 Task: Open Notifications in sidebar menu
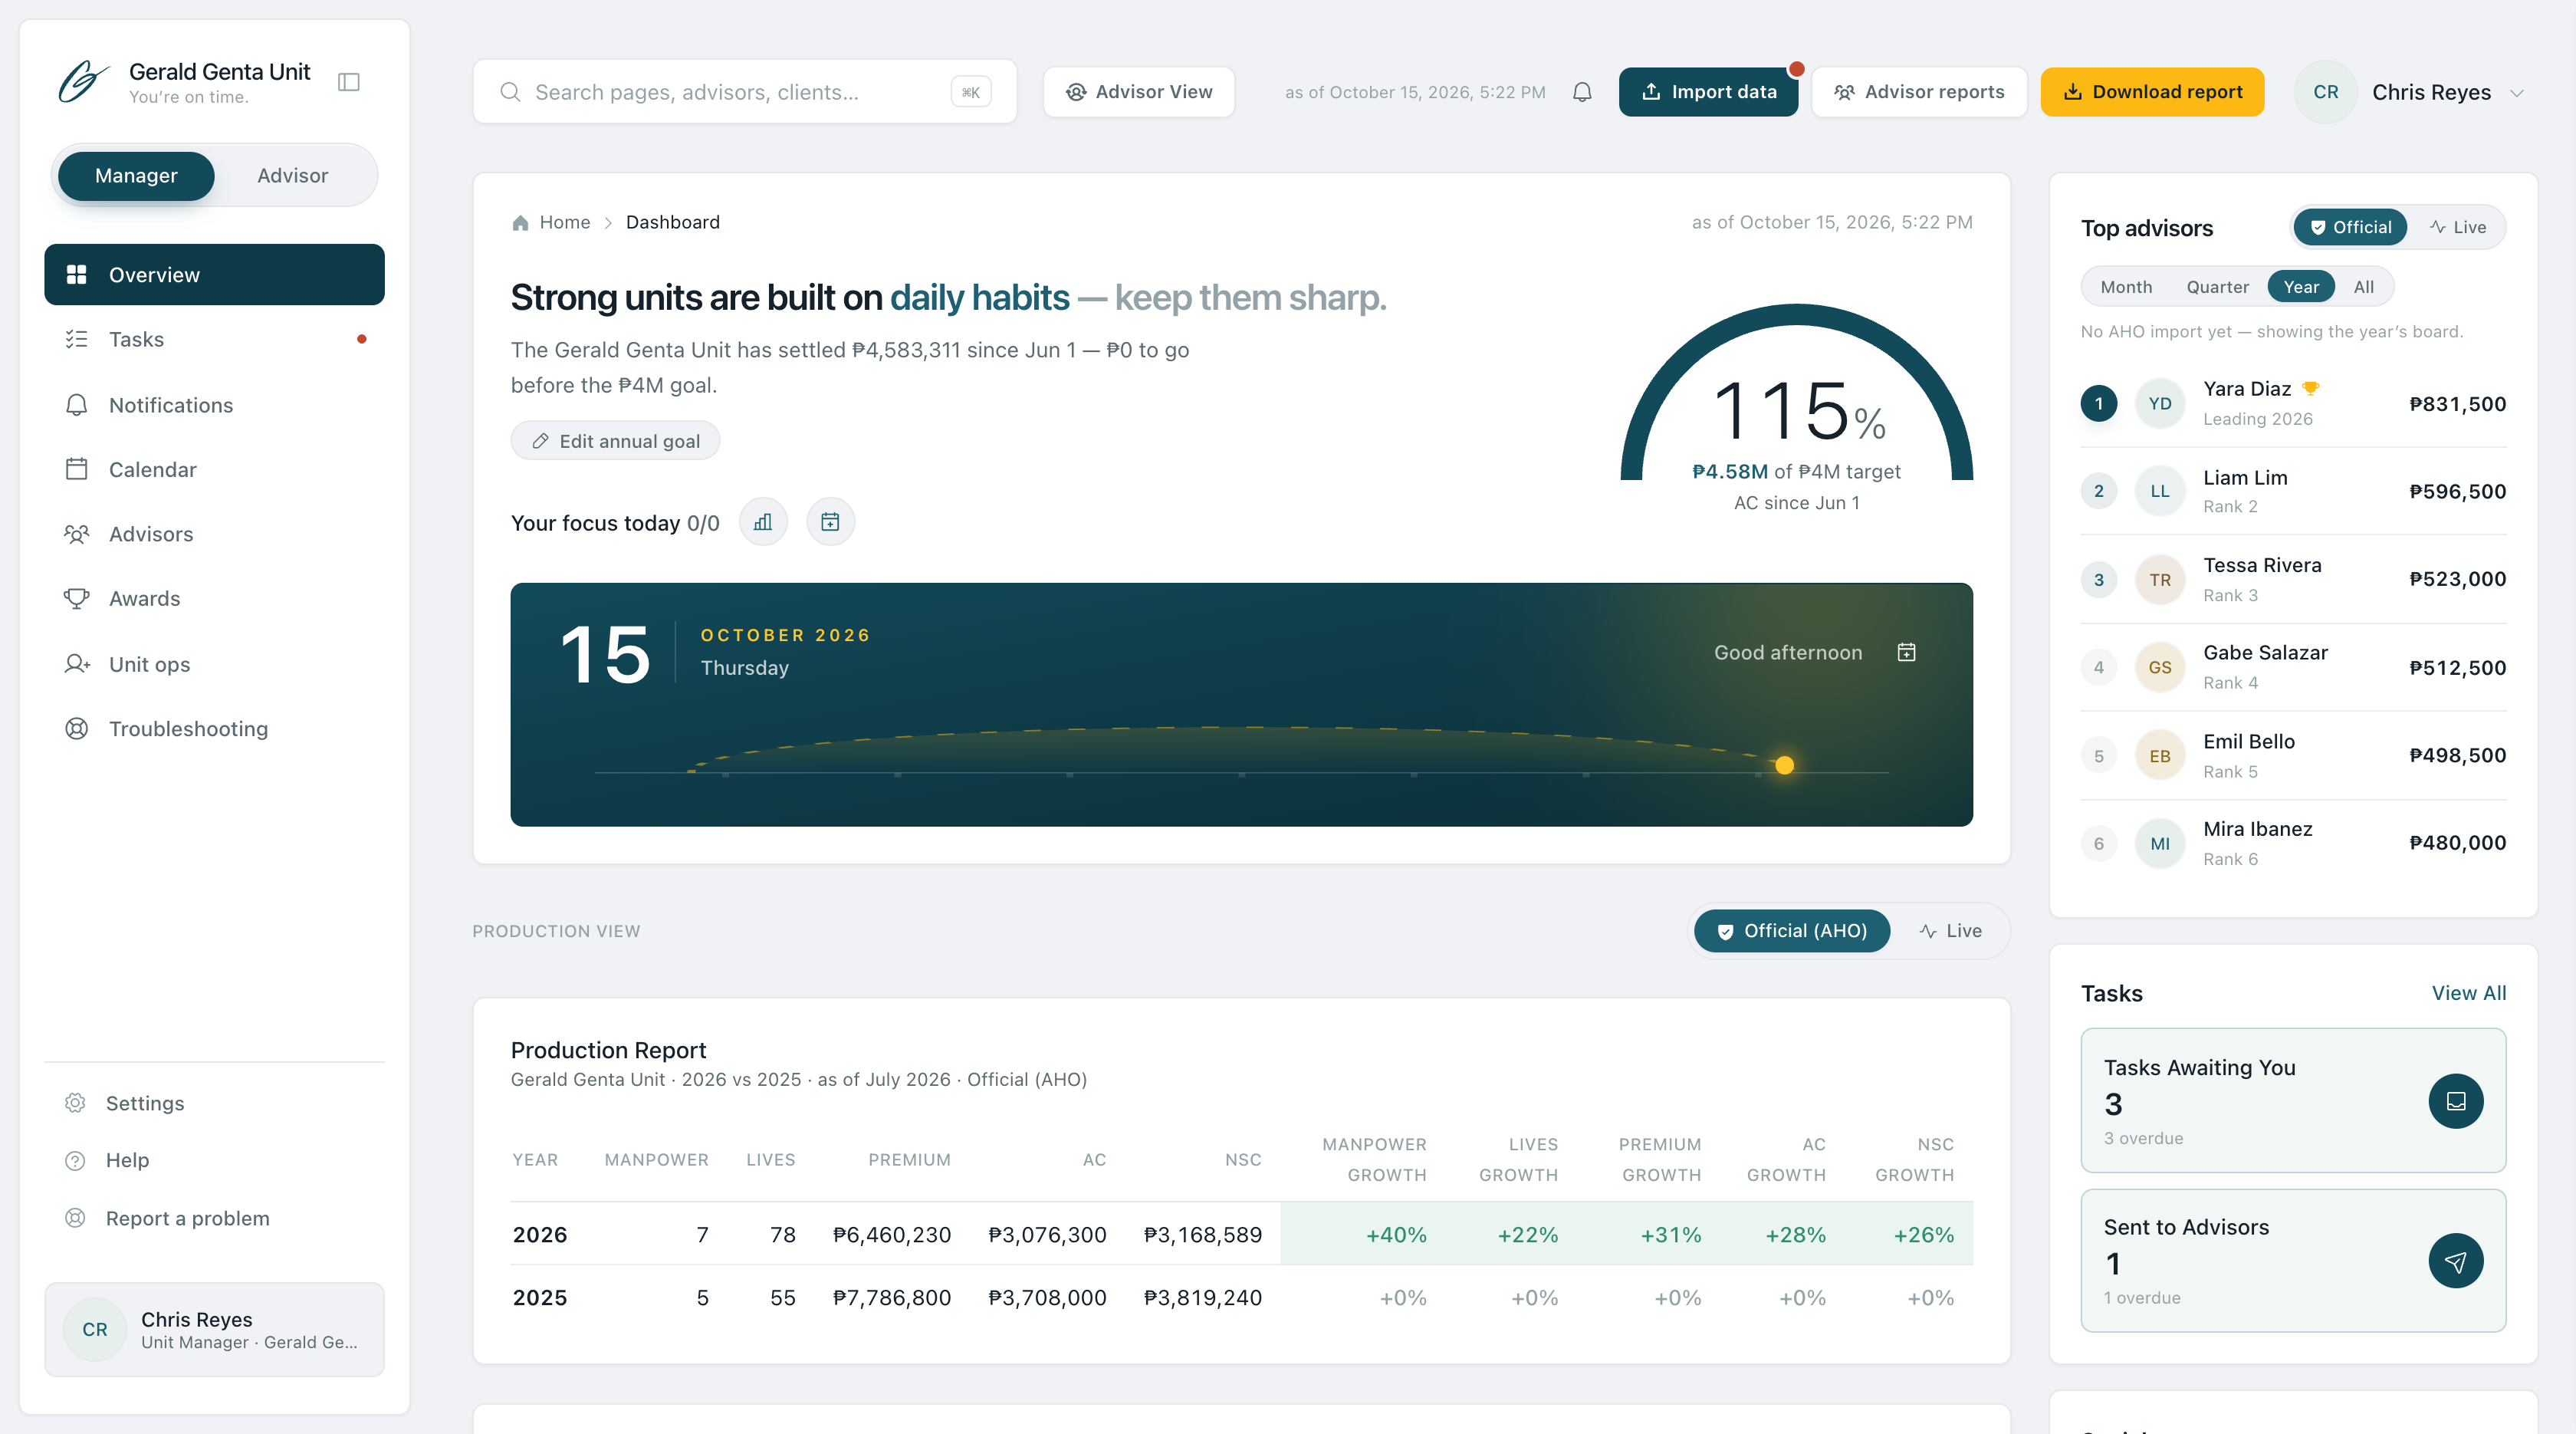(214, 405)
